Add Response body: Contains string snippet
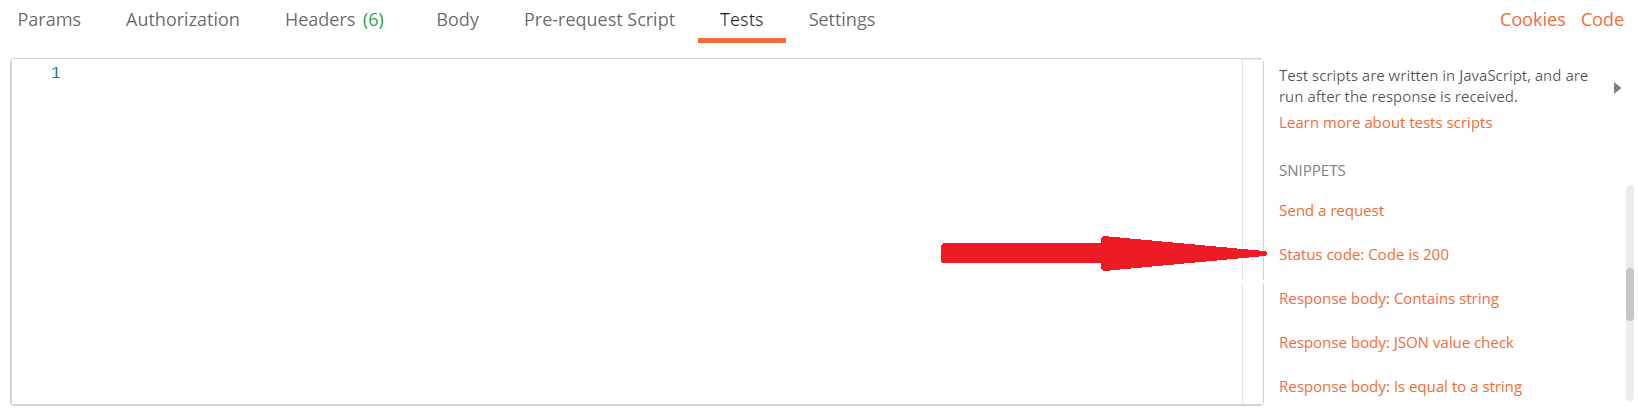The image size is (1638, 412). (x=1389, y=299)
